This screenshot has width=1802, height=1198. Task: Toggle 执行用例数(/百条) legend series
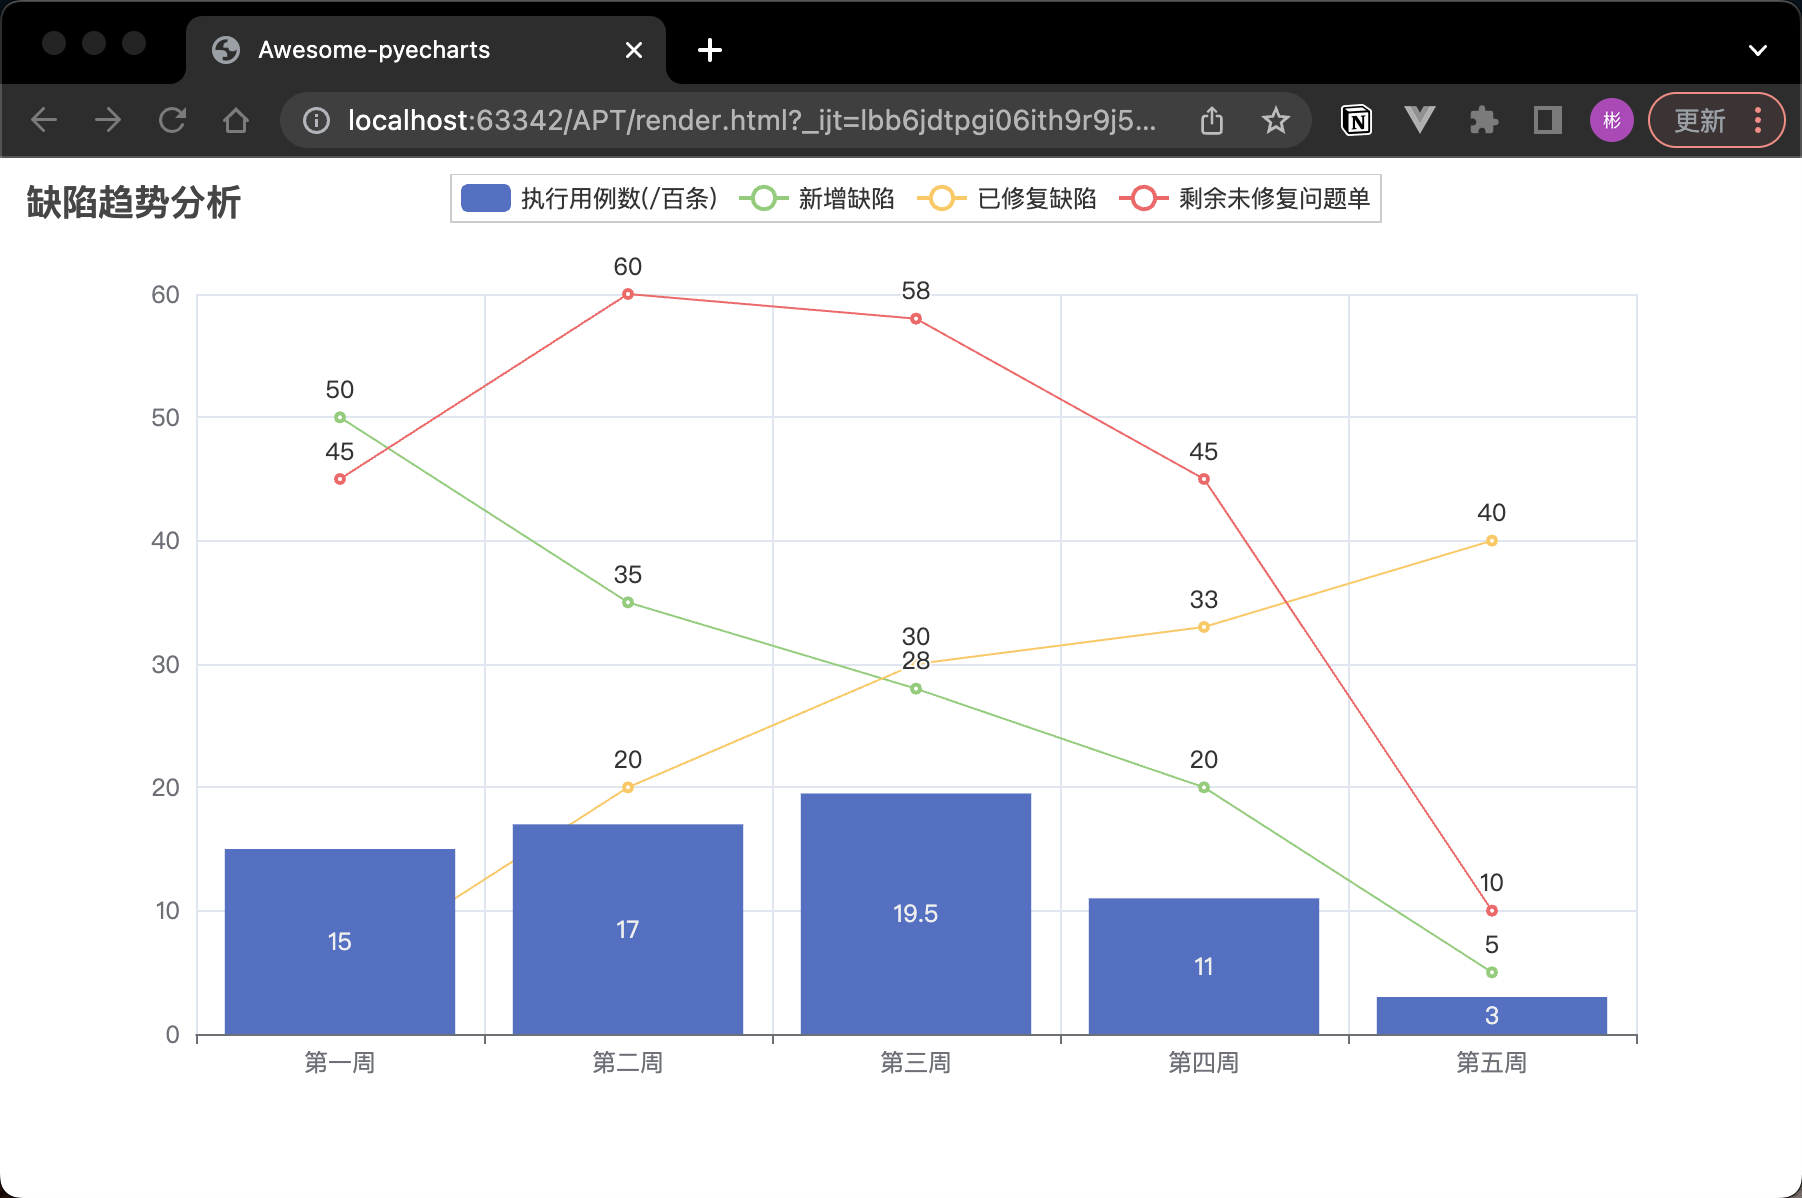click(x=589, y=199)
